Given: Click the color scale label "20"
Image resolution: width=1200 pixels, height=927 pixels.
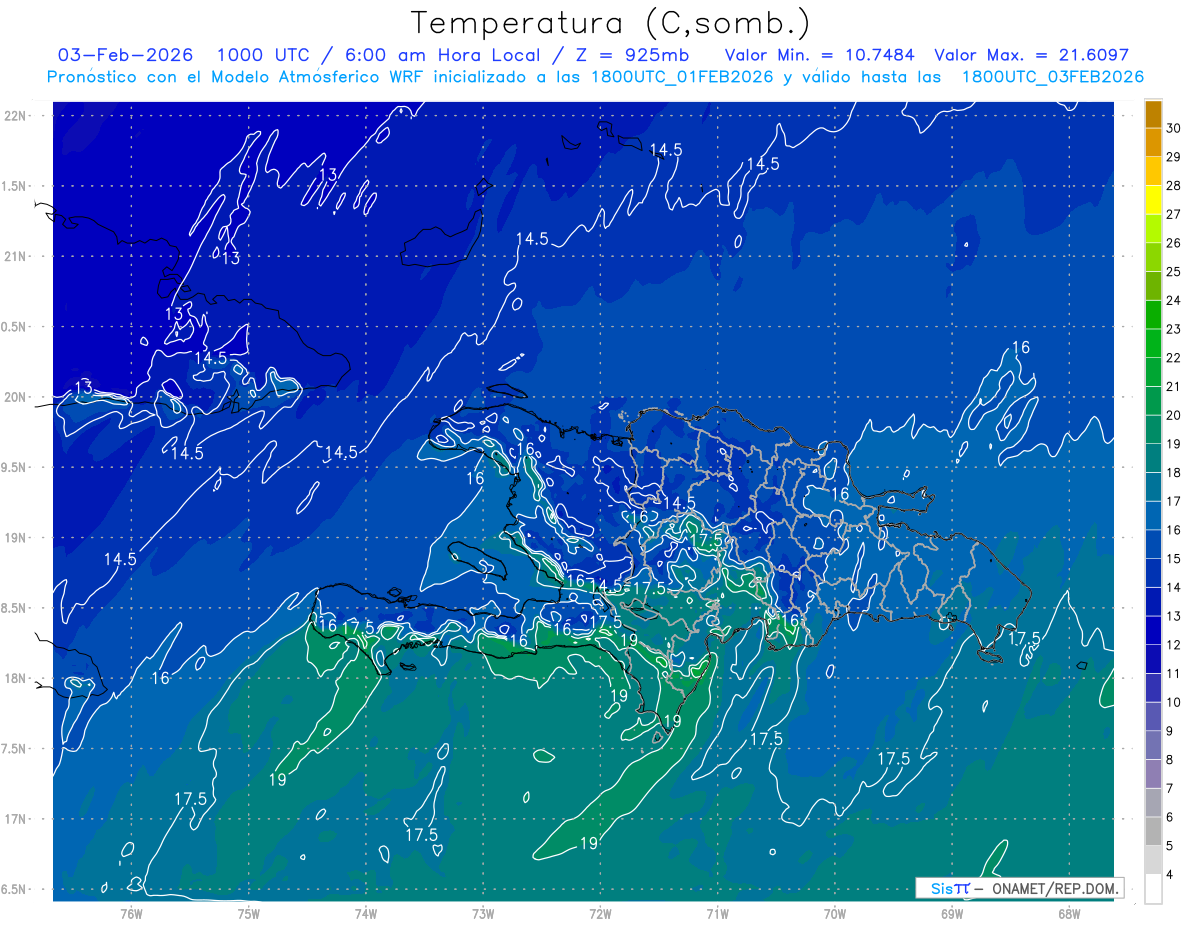Looking at the screenshot, I should click(1173, 415).
